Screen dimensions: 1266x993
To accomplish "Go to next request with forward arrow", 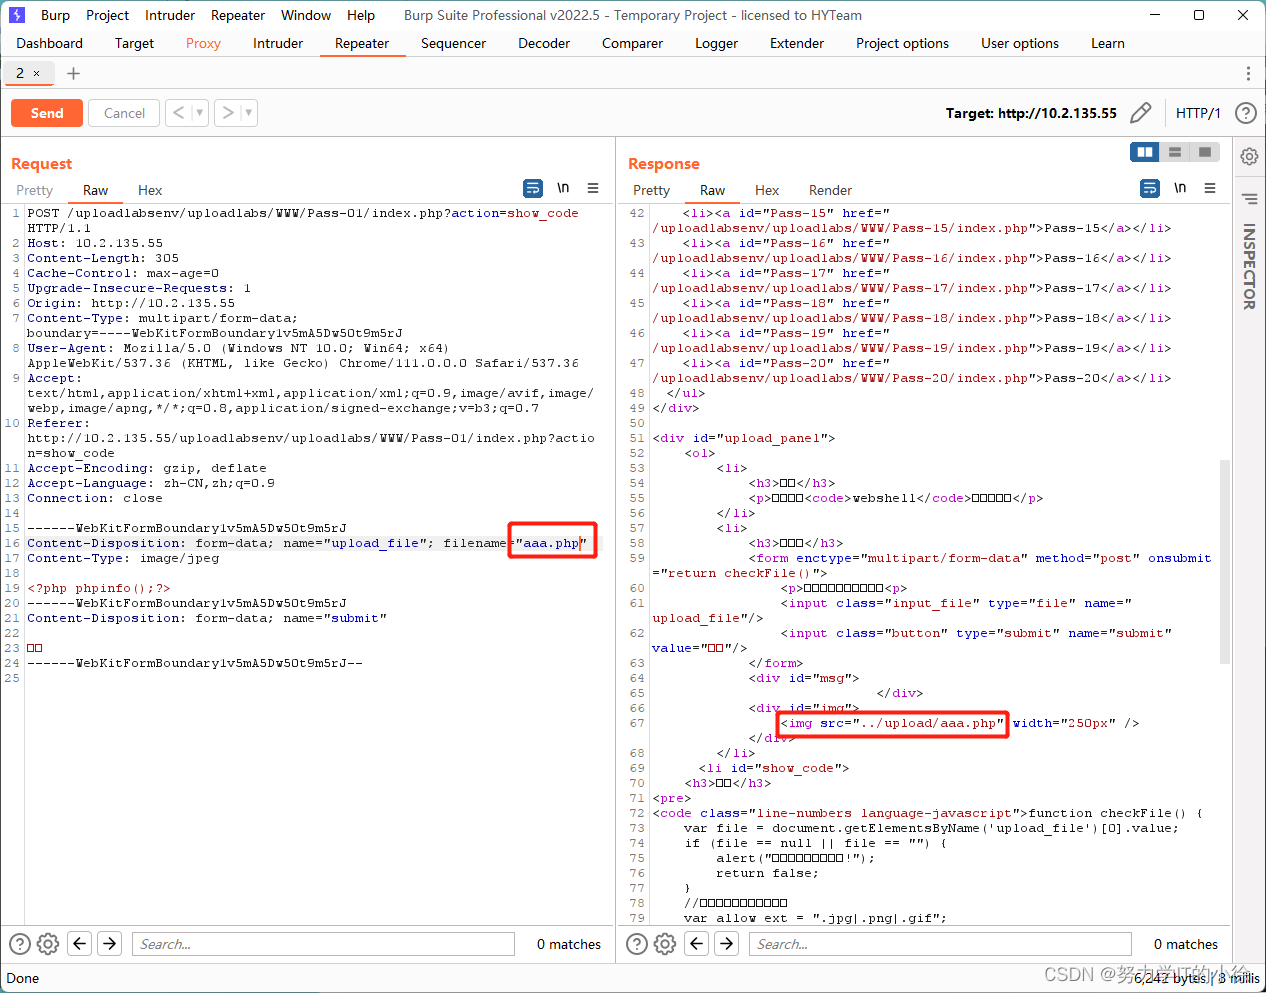I will coord(228,113).
